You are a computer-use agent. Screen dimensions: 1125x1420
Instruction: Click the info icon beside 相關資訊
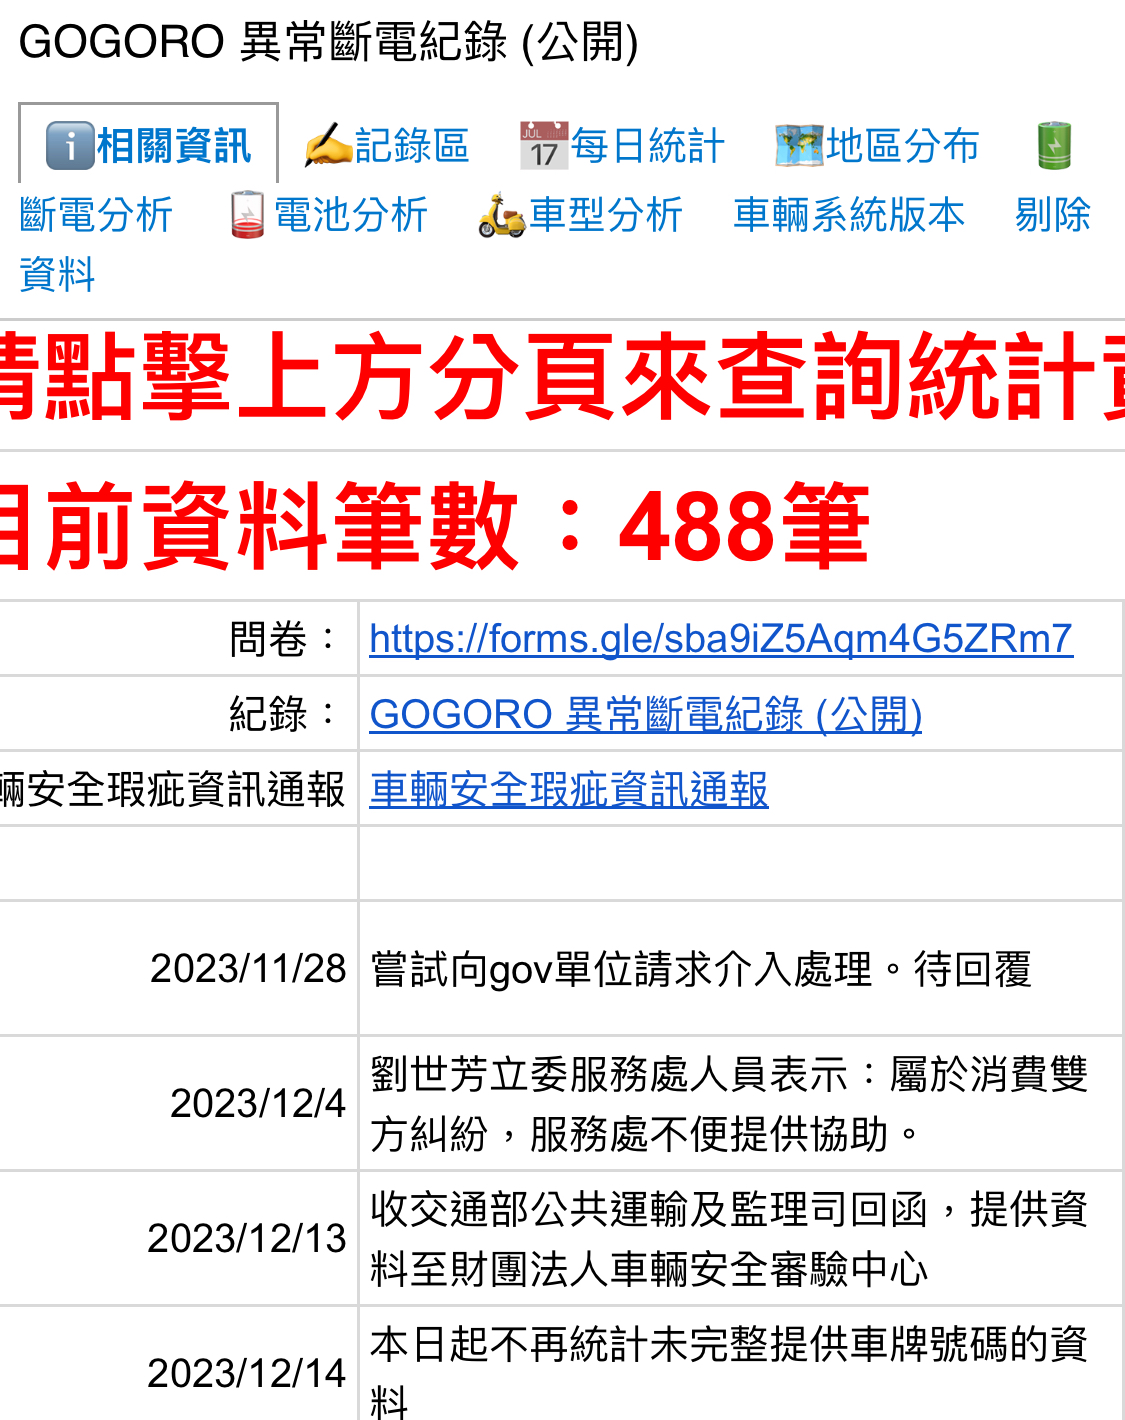point(70,146)
